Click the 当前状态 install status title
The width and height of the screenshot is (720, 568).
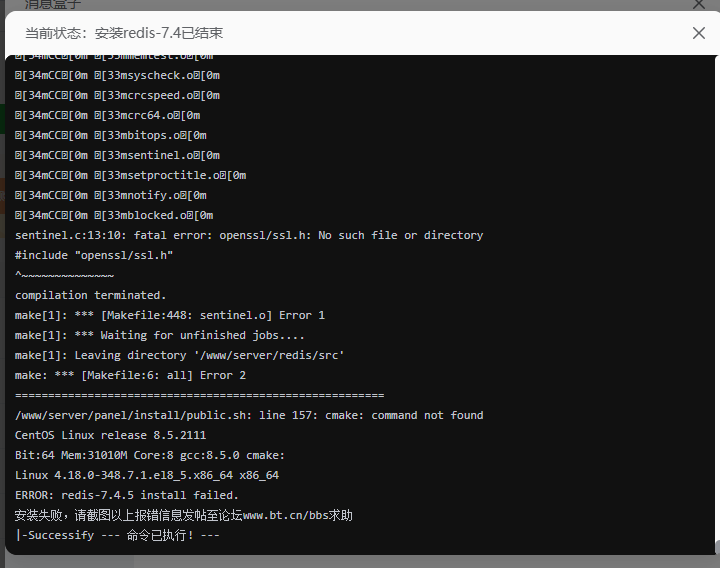click(x=124, y=33)
